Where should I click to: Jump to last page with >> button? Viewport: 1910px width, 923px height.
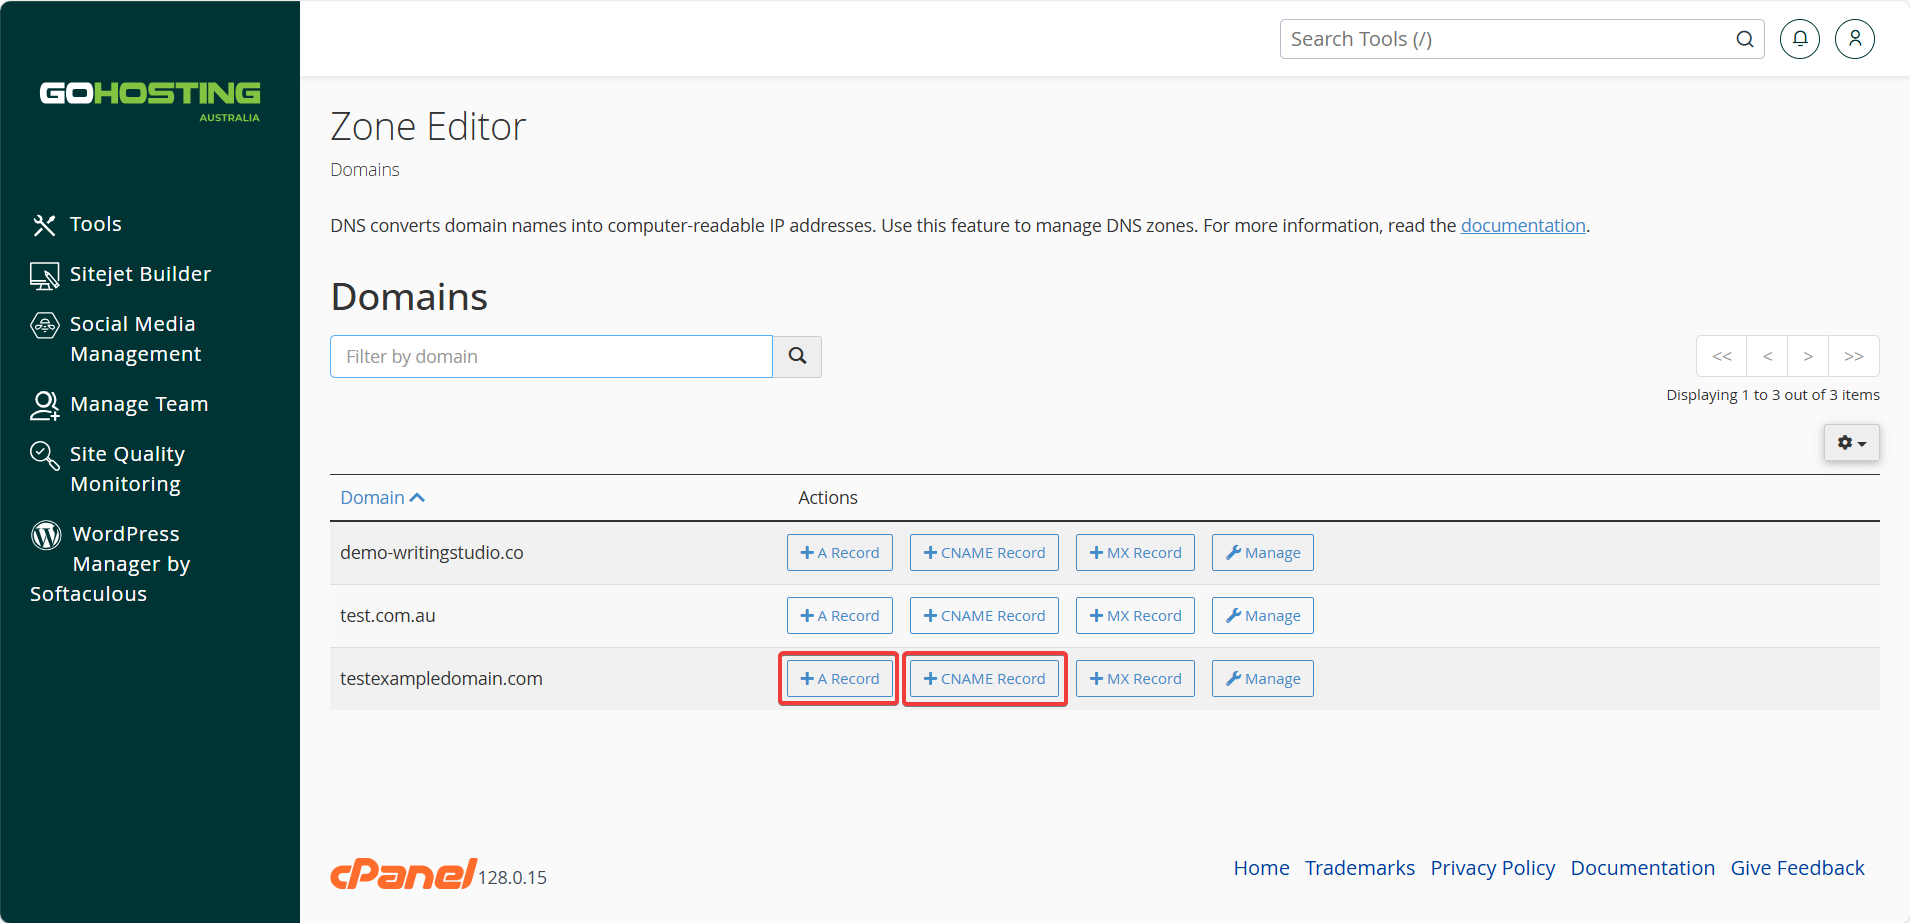1854,356
